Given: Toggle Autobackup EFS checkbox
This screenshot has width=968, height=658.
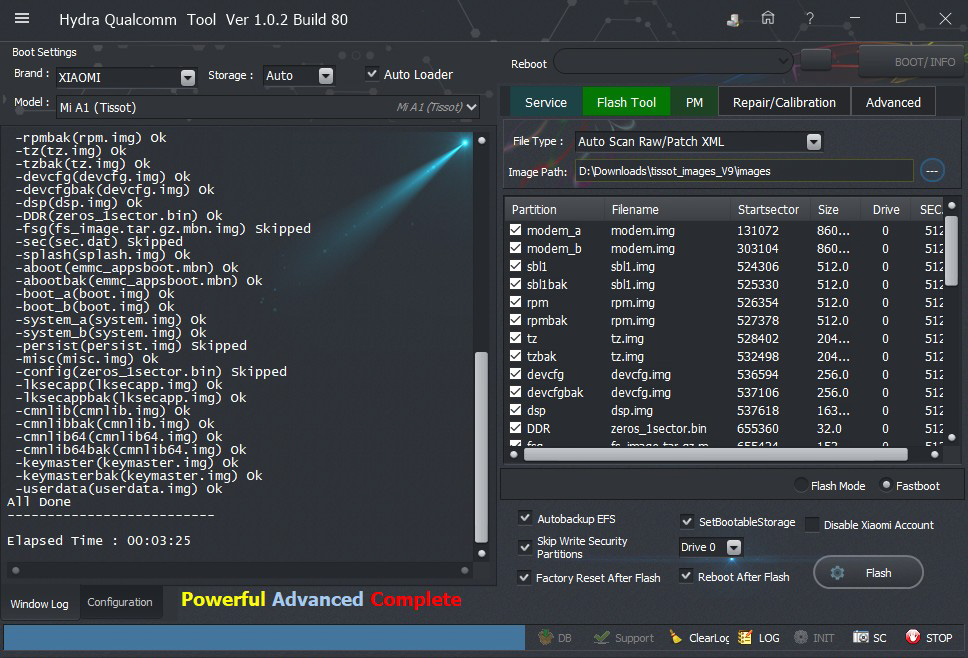Looking at the screenshot, I should point(525,518).
